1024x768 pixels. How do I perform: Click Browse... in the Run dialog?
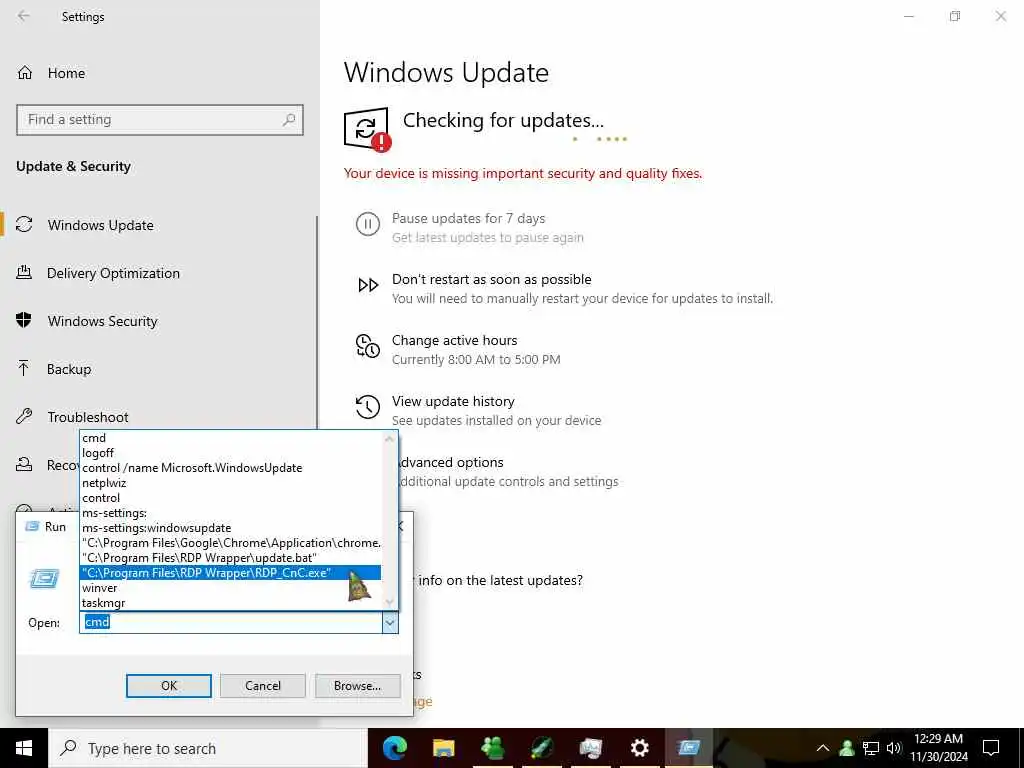[x=357, y=686]
